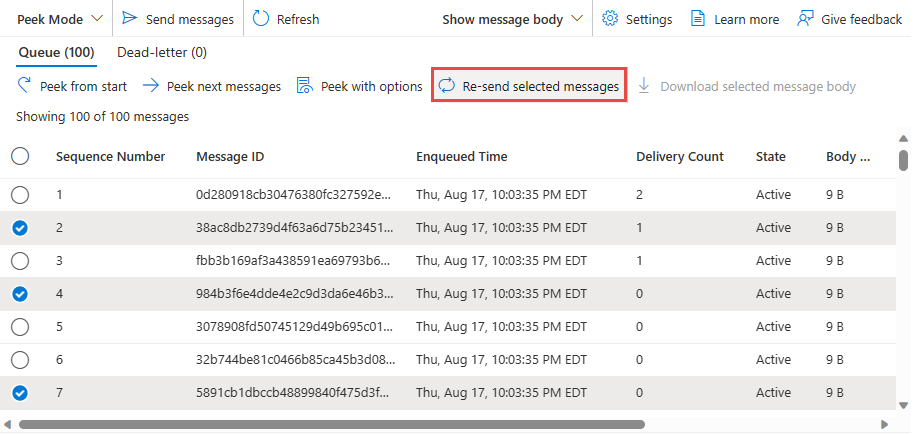Toggle the select-all circle in the header
This screenshot has height=434, width=921.
[20, 156]
